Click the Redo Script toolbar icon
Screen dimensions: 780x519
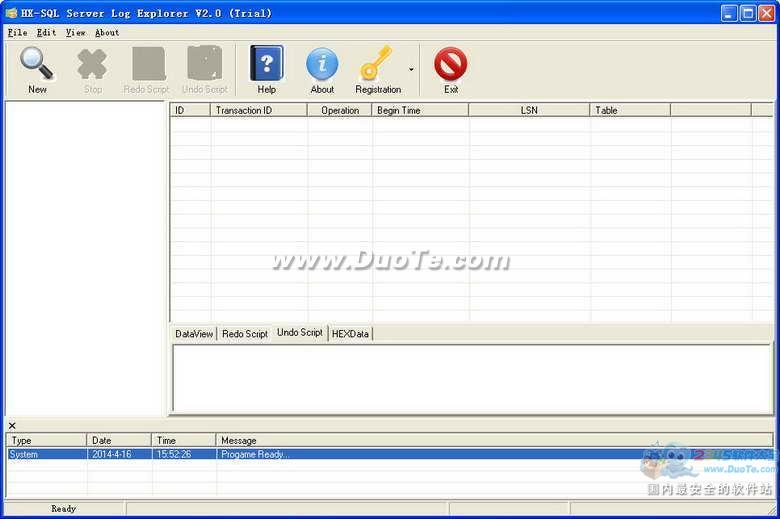coord(148,64)
